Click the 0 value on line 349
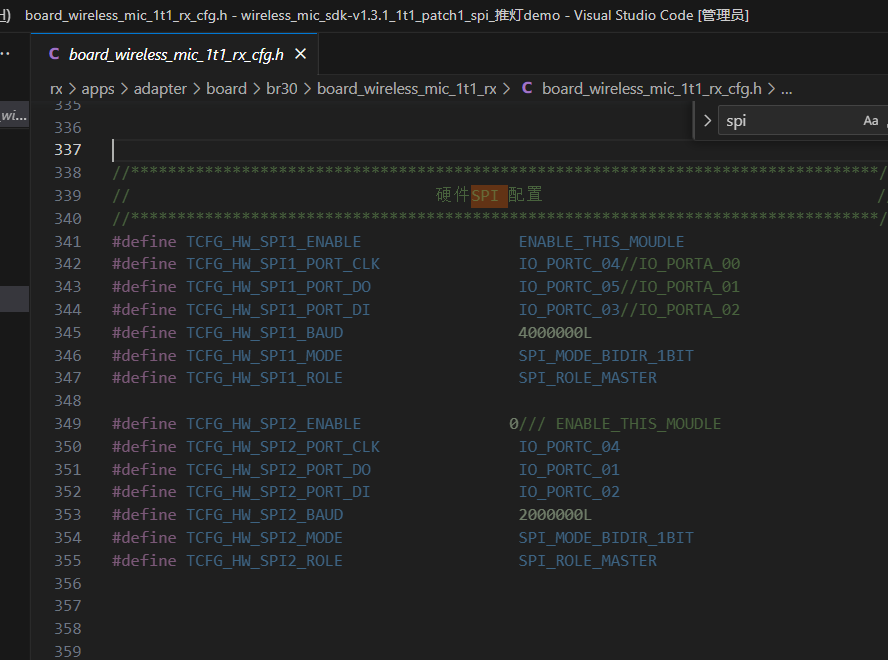Viewport: 888px width, 660px height. tap(514, 424)
